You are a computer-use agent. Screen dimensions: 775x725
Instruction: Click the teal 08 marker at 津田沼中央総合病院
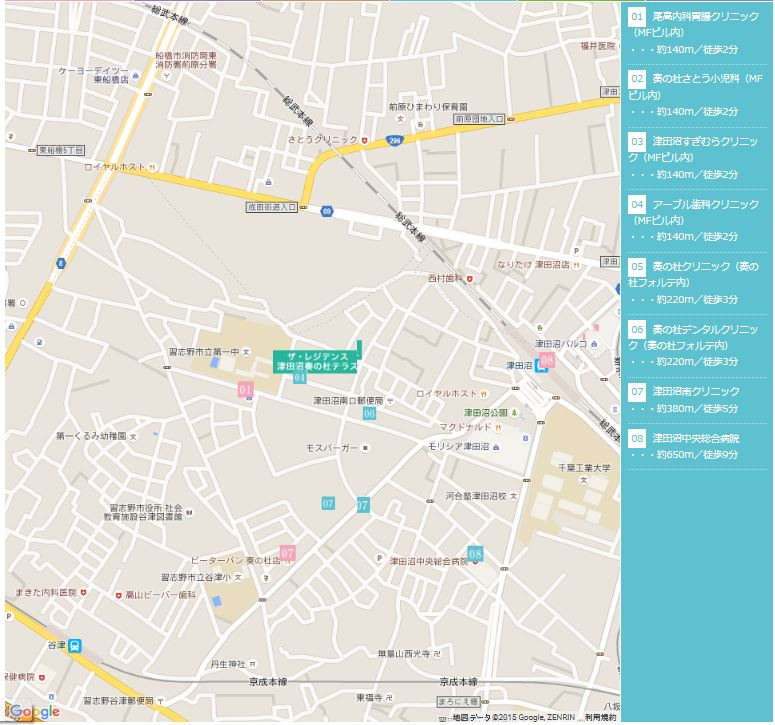tap(475, 553)
